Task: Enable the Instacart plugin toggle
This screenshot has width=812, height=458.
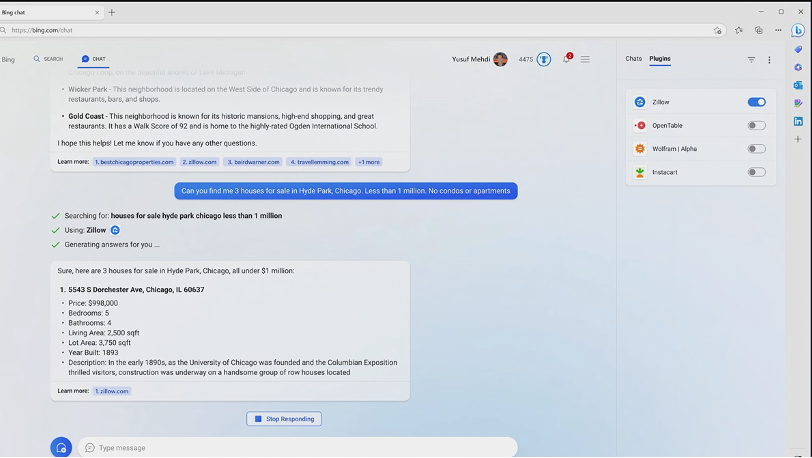Action: pyautogui.click(x=756, y=172)
